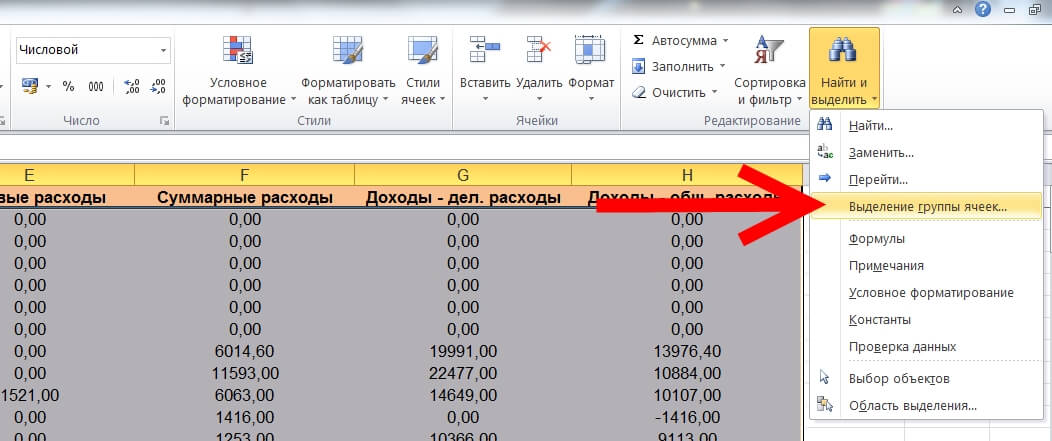
Task: Click the Delete cells (Удалить) icon
Action: tap(539, 52)
